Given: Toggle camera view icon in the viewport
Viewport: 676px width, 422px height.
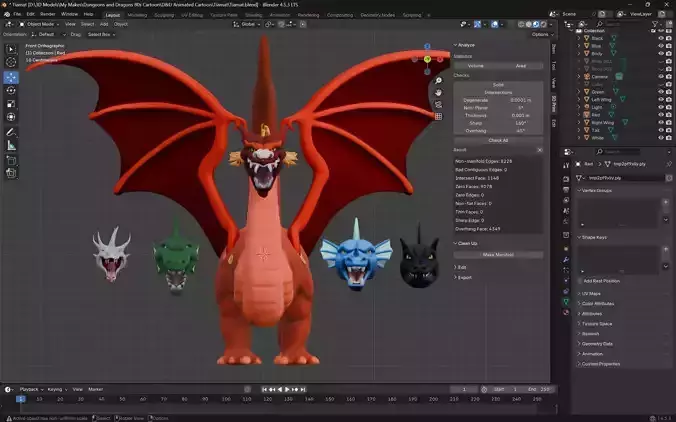Looking at the screenshot, I should pyautogui.click(x=438, y=105).
